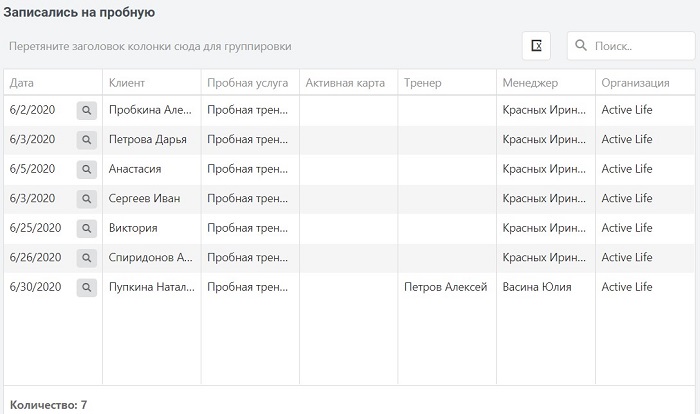Click trainer cell Петров Алексей
Screen dimensions: 700x414
[x=446, y=287]
